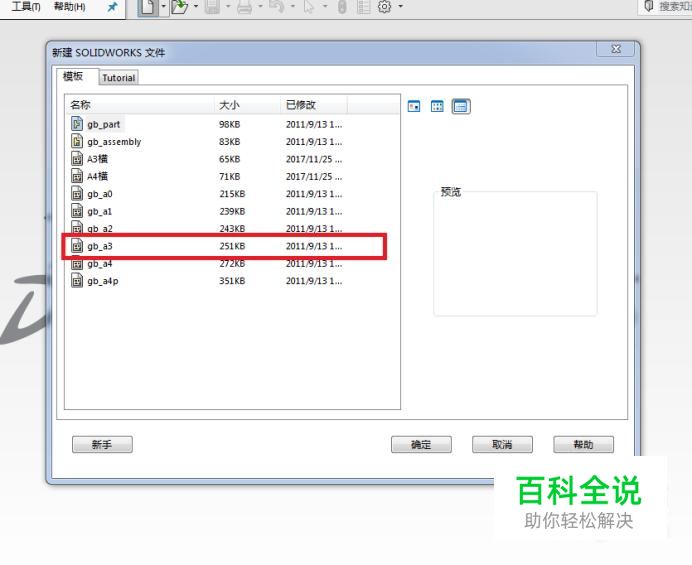Screen dimensions: 692x565
Task: Switch to large icons view
Action: pos(414,106)
